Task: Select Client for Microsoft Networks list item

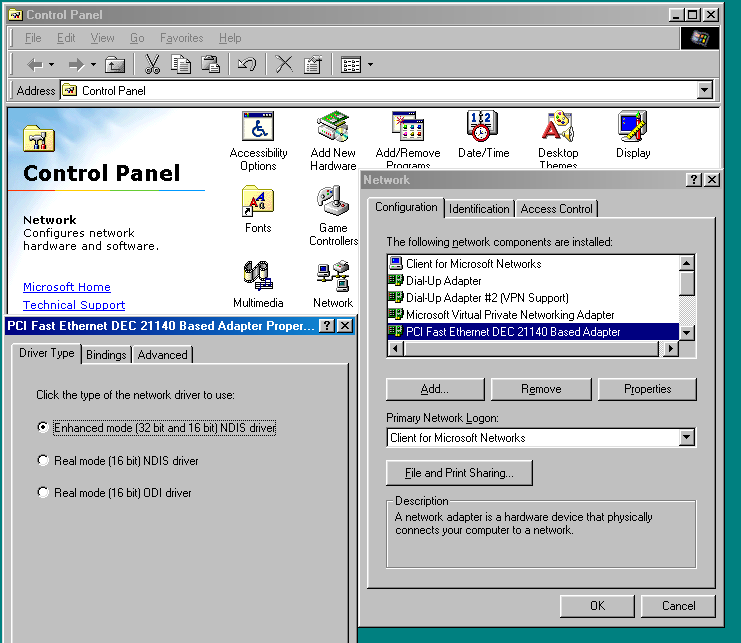Action: (x=533, y=264)
